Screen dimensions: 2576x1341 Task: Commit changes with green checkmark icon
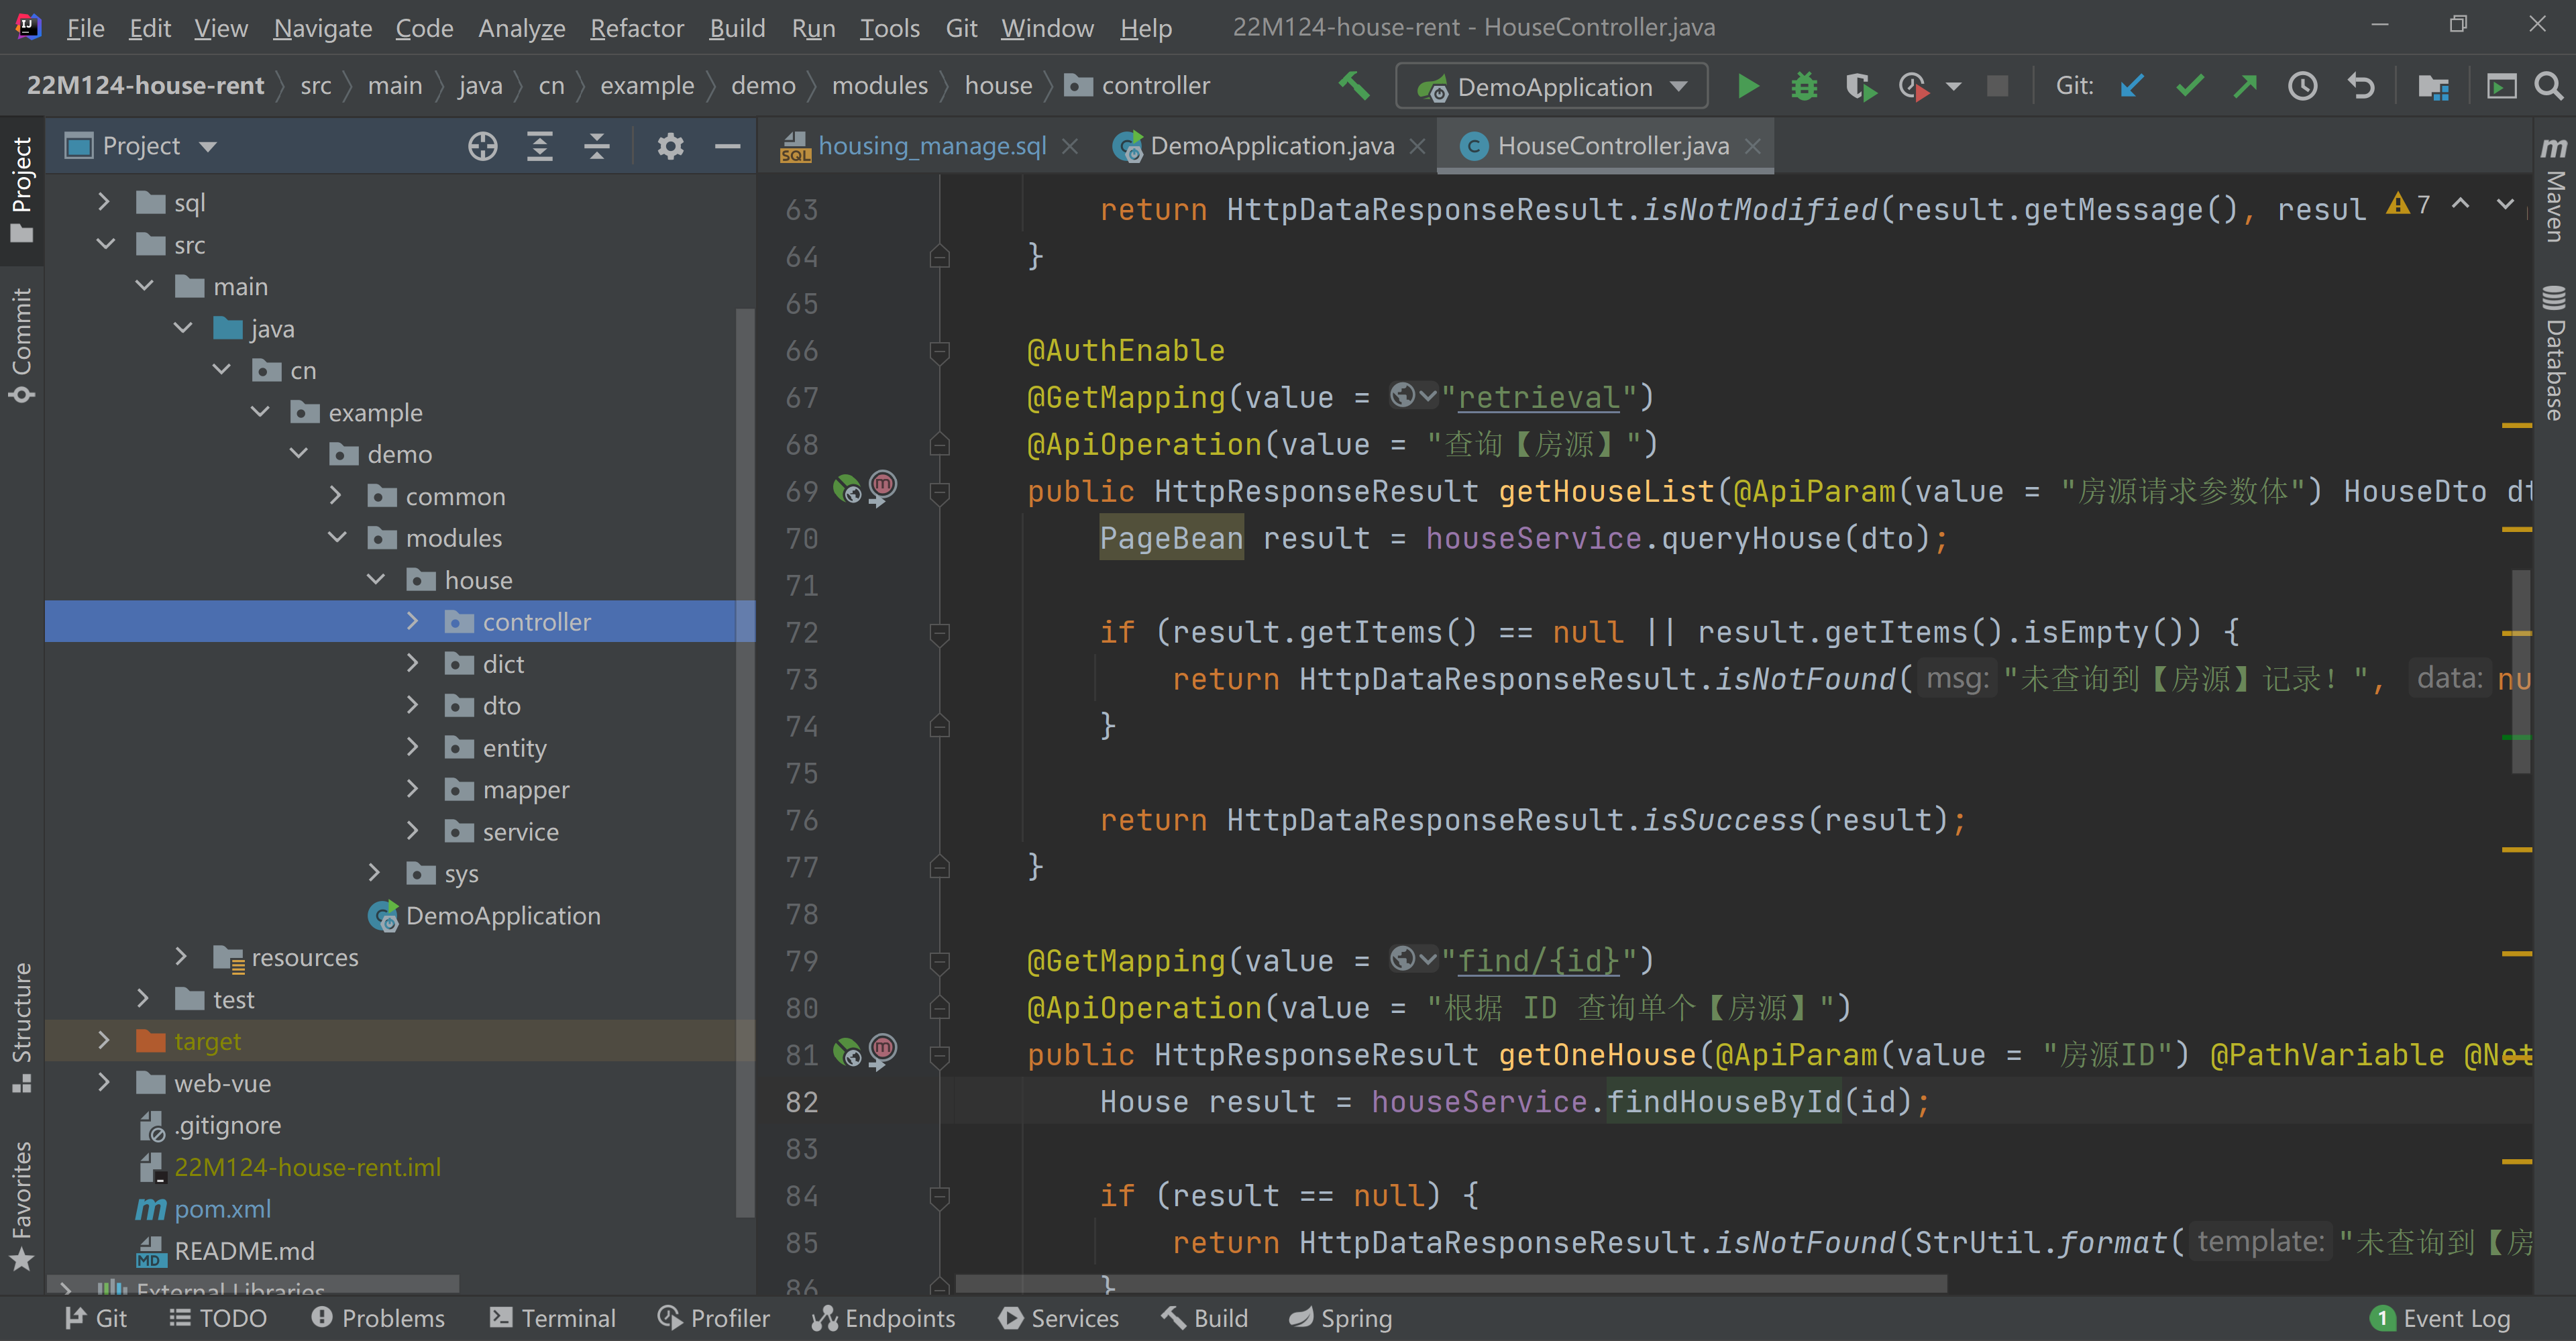tap(2189, 86)
